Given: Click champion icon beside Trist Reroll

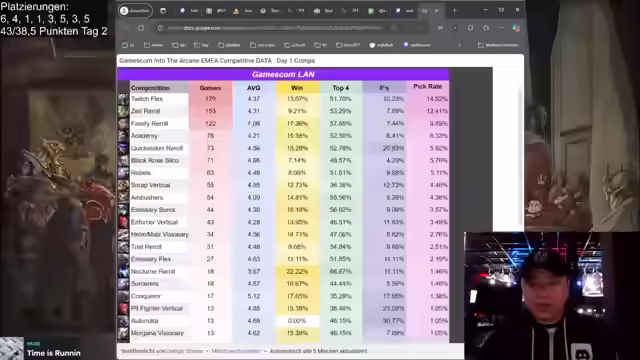Looking at the screenshot, I should tap(123, 247).
